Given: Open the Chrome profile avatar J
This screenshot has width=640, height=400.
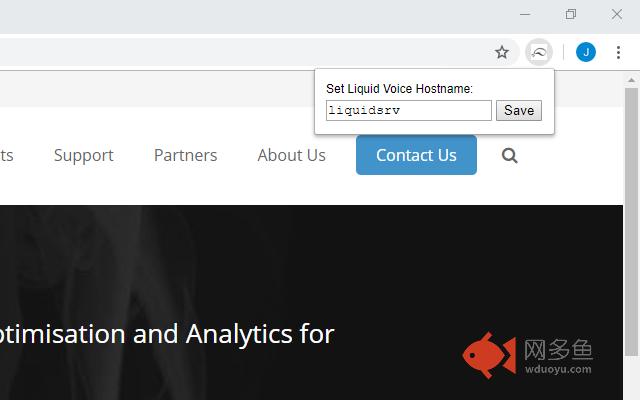Looking at the screenshot, I should [586, 52].
